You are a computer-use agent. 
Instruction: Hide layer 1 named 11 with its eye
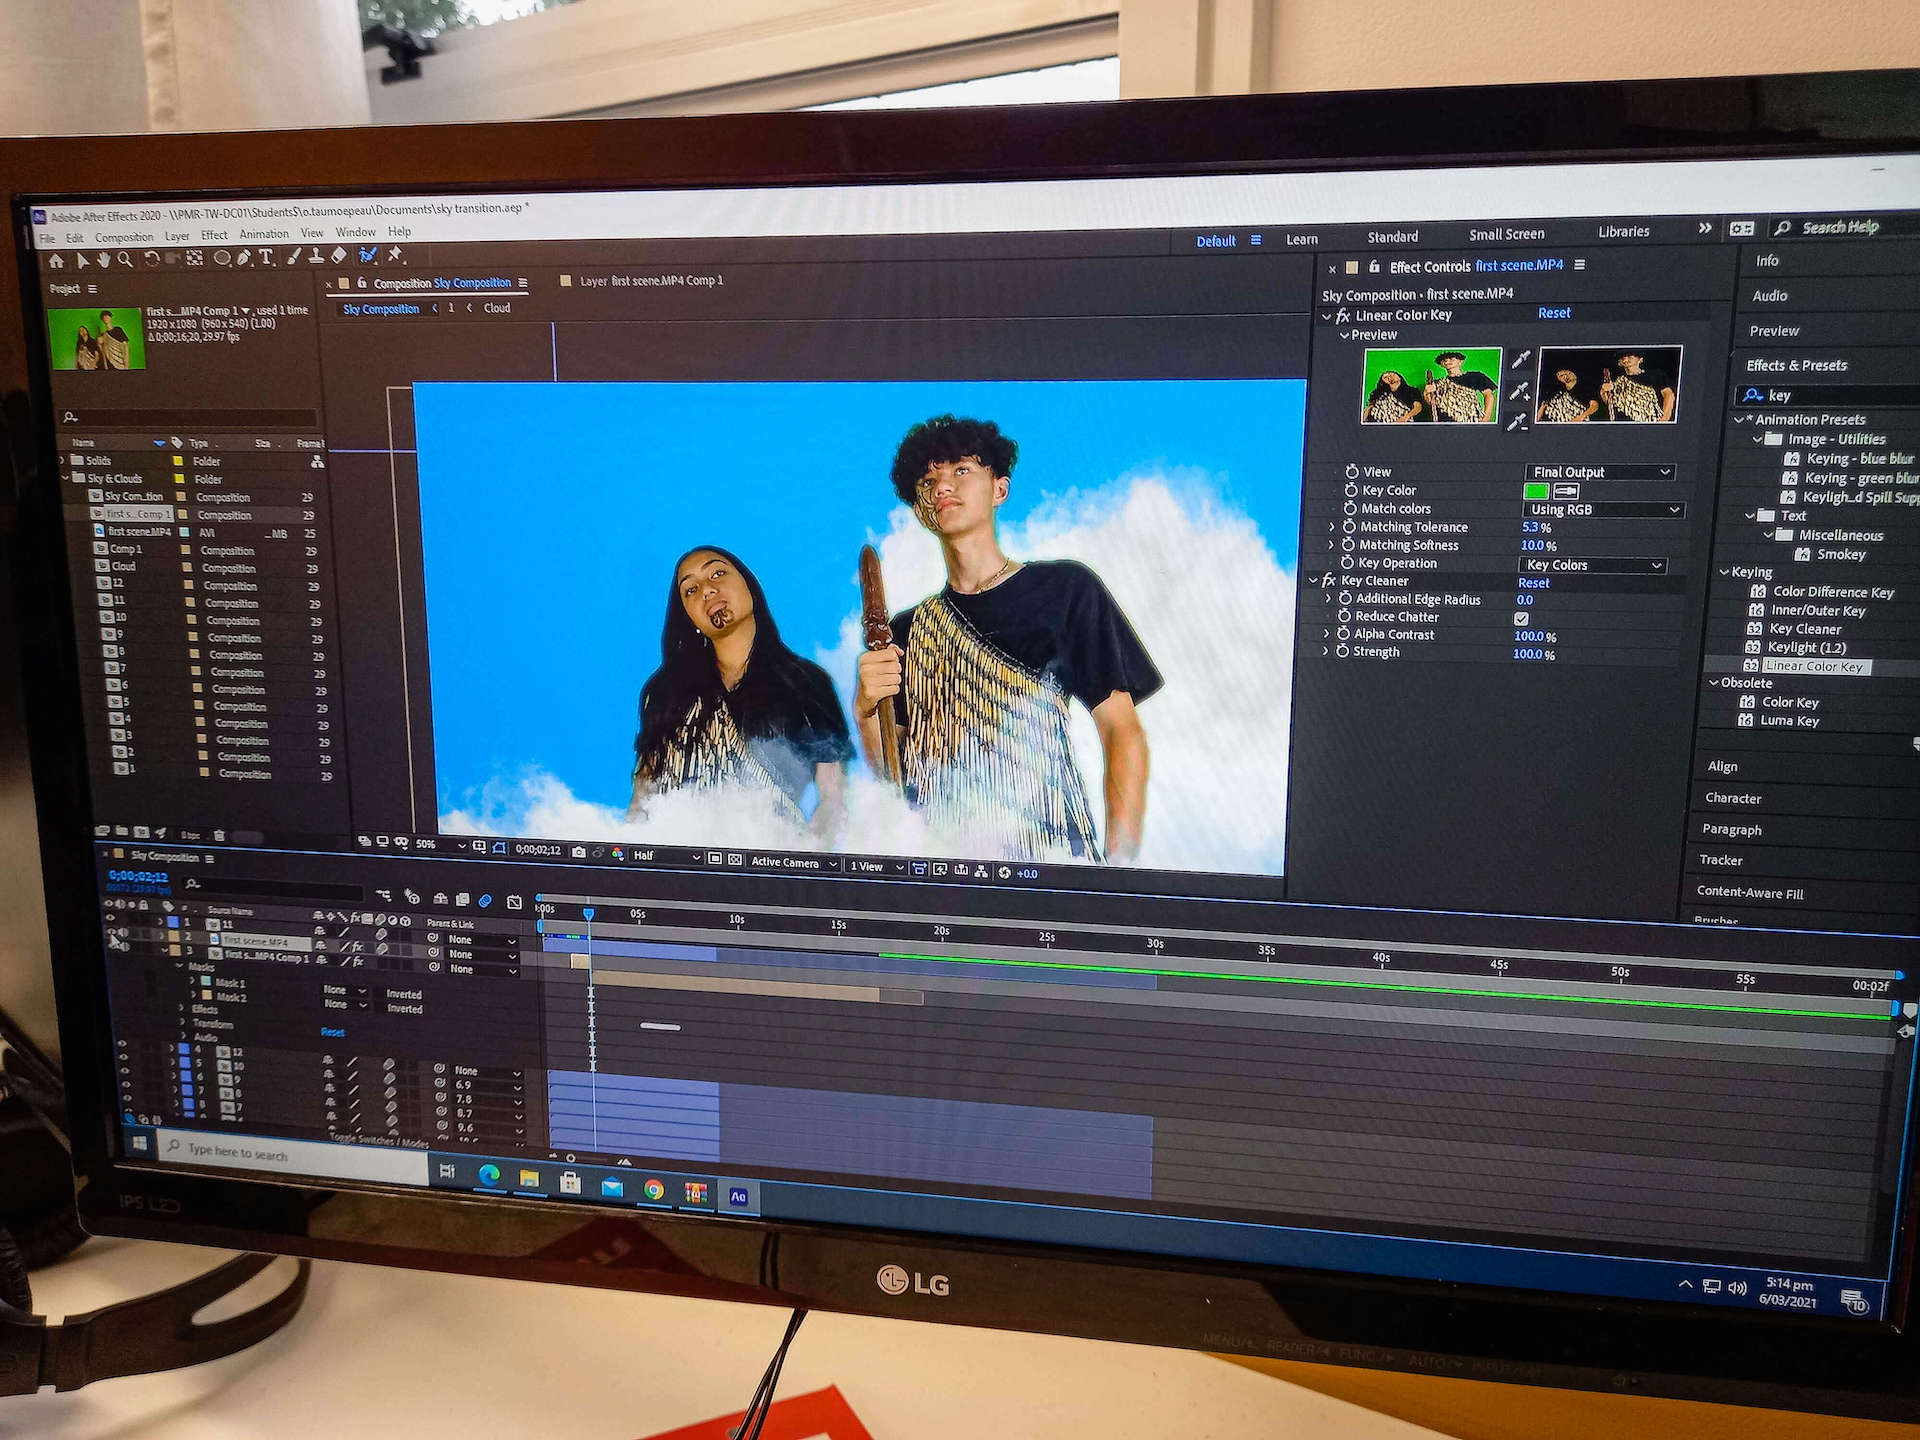[x=110, y=917]
